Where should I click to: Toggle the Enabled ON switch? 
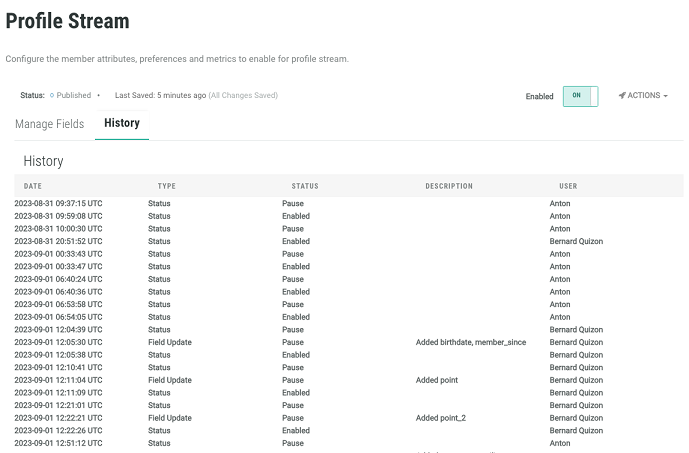(580, 96)
